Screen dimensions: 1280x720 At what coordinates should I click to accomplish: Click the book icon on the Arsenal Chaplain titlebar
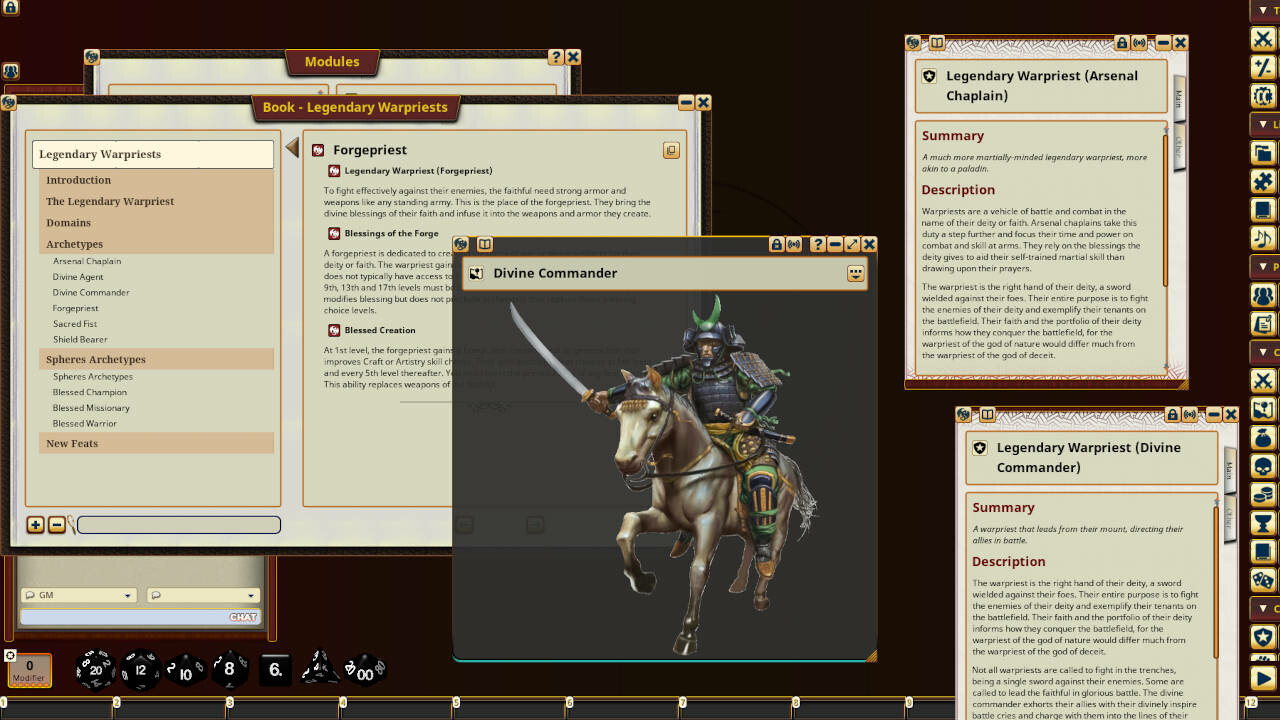937,43
